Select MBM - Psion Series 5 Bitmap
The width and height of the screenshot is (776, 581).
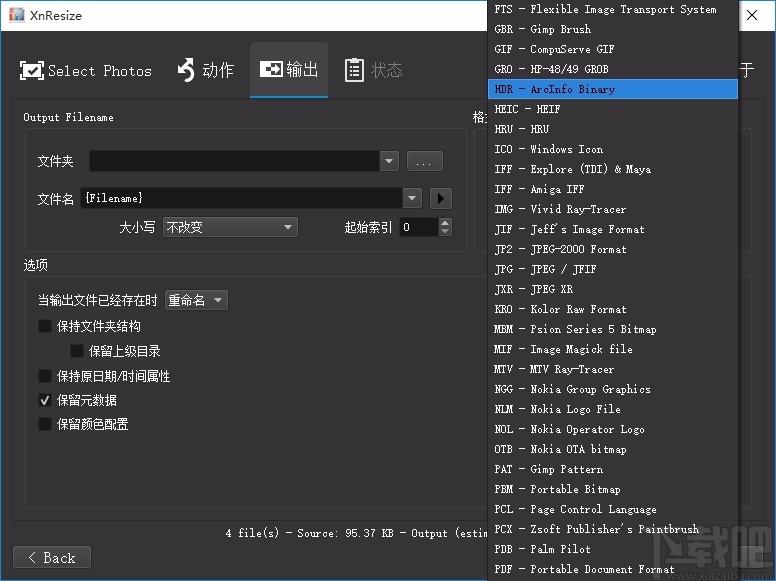[613, 329]
